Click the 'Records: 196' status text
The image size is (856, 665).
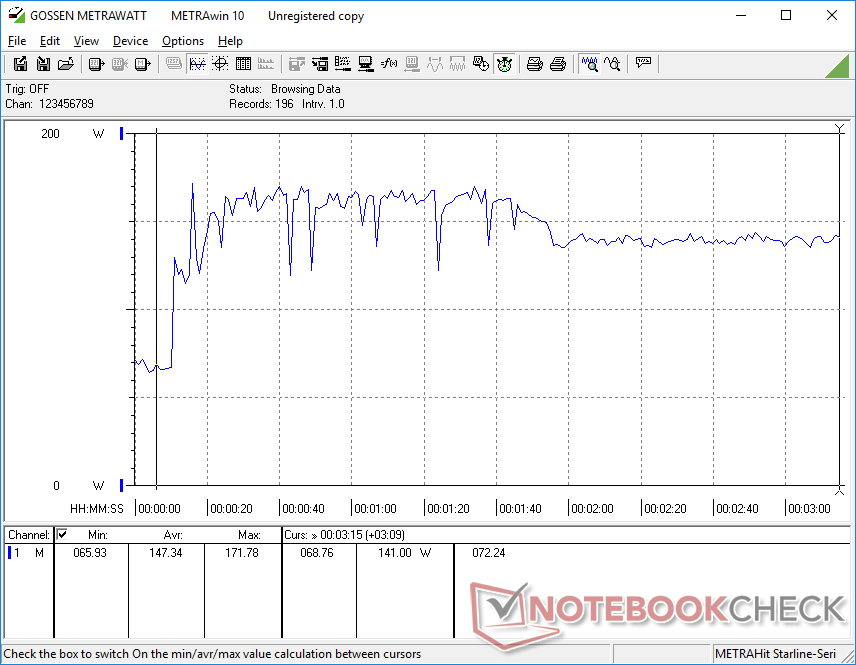(261, 104)
